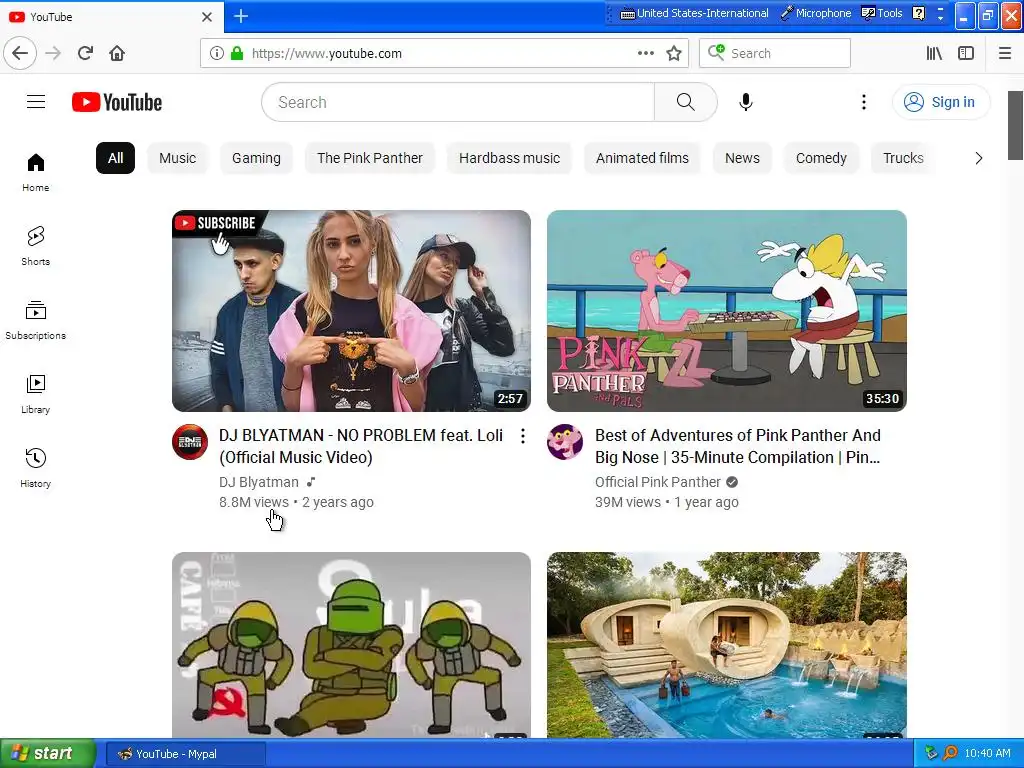
Task: Open the pool house video thumbnail
Action: (x=727, y=645)
